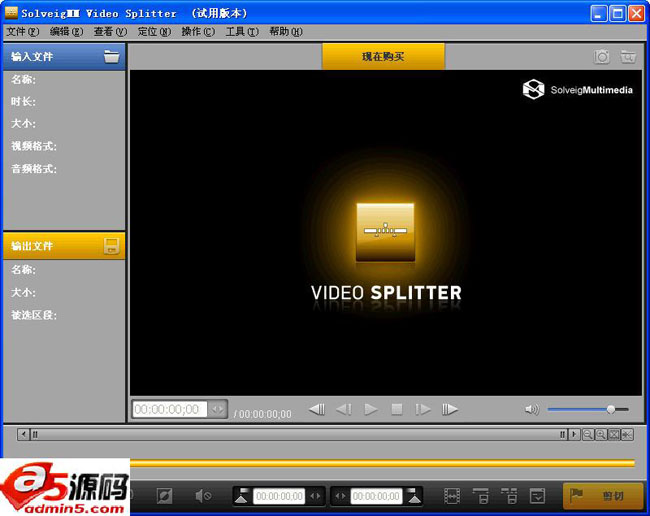Take a snapshot with the camera icon
The image size is (650, 516).
tap(601, 57)
